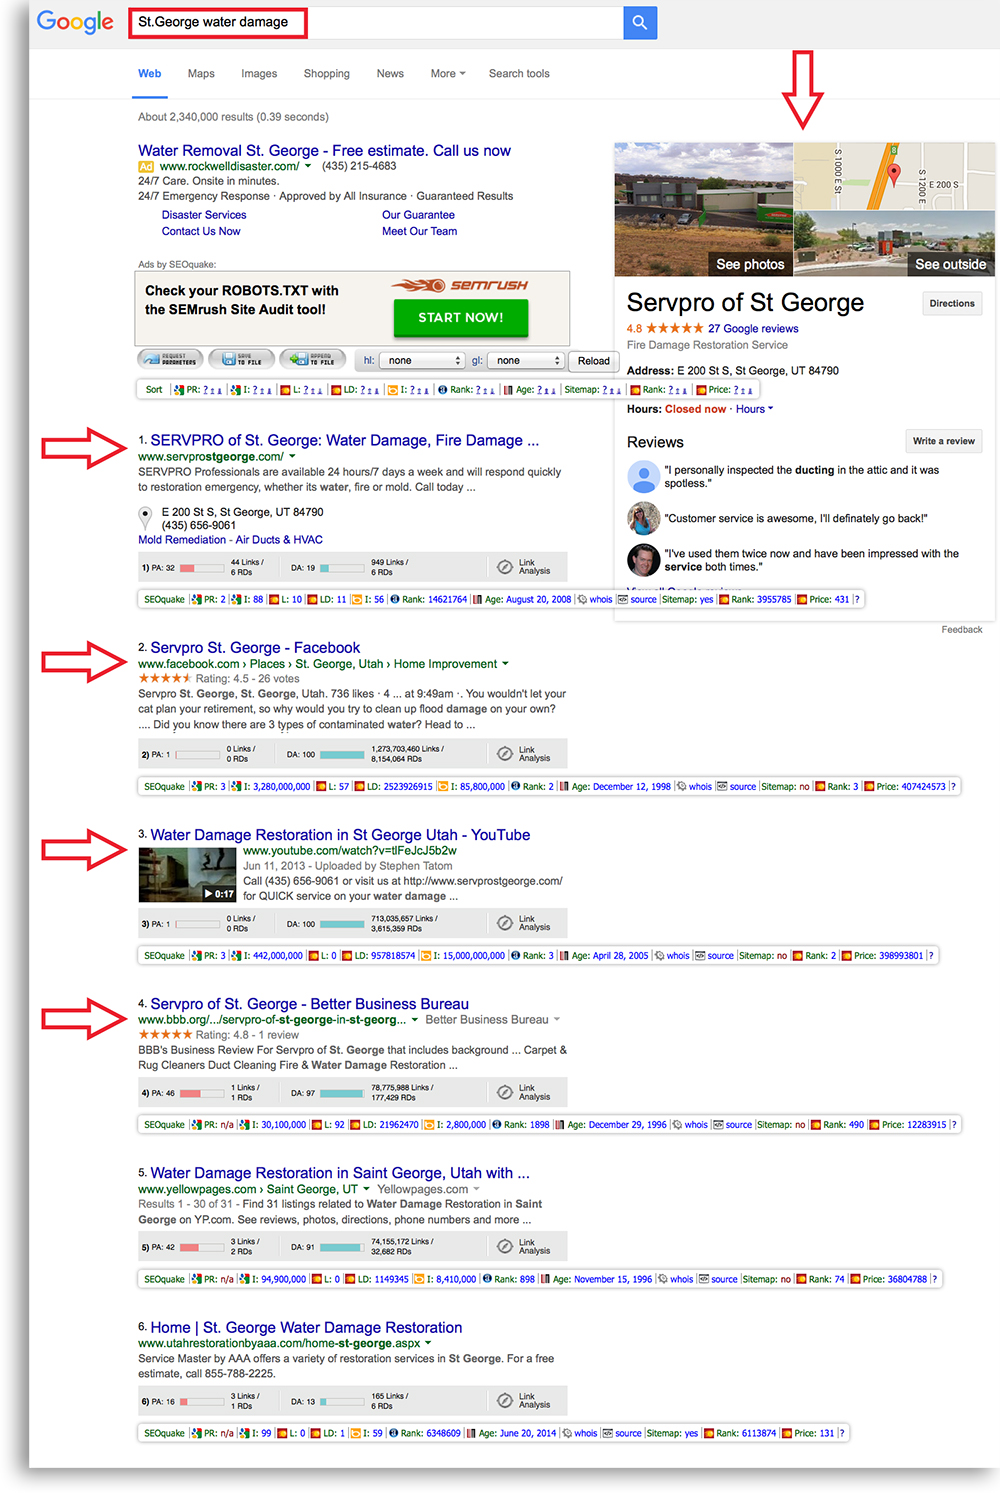Expand the Hours dropdown in the business panel
1000x1493 pixels.
[754, 409]
